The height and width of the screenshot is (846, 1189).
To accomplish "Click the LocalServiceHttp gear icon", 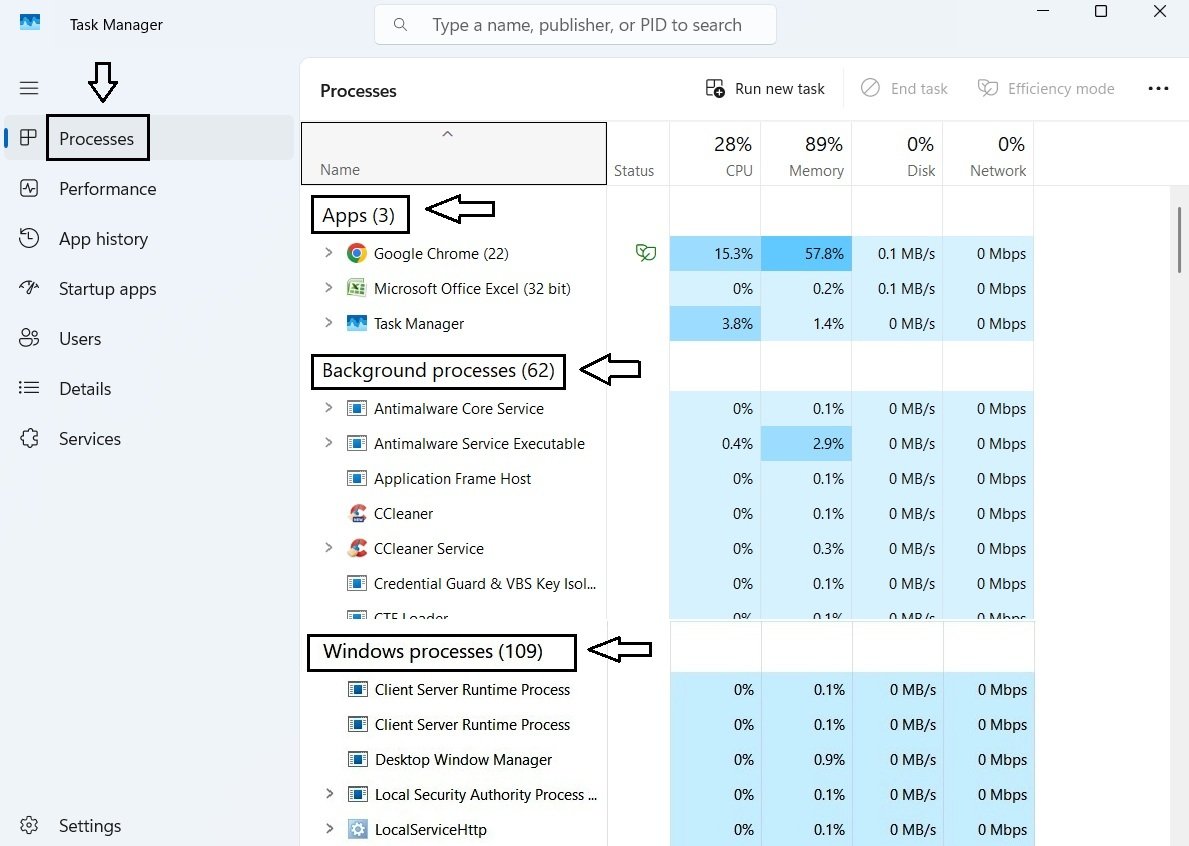I will click(357, 829).
